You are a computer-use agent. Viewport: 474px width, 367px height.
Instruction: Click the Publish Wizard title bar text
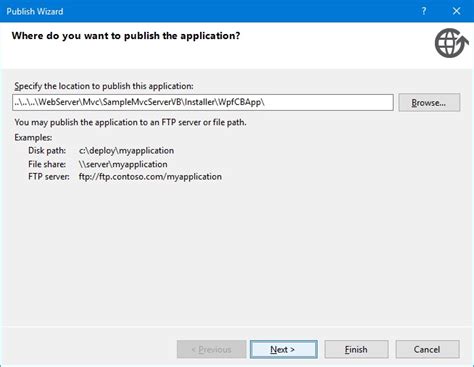click(35, 11)
